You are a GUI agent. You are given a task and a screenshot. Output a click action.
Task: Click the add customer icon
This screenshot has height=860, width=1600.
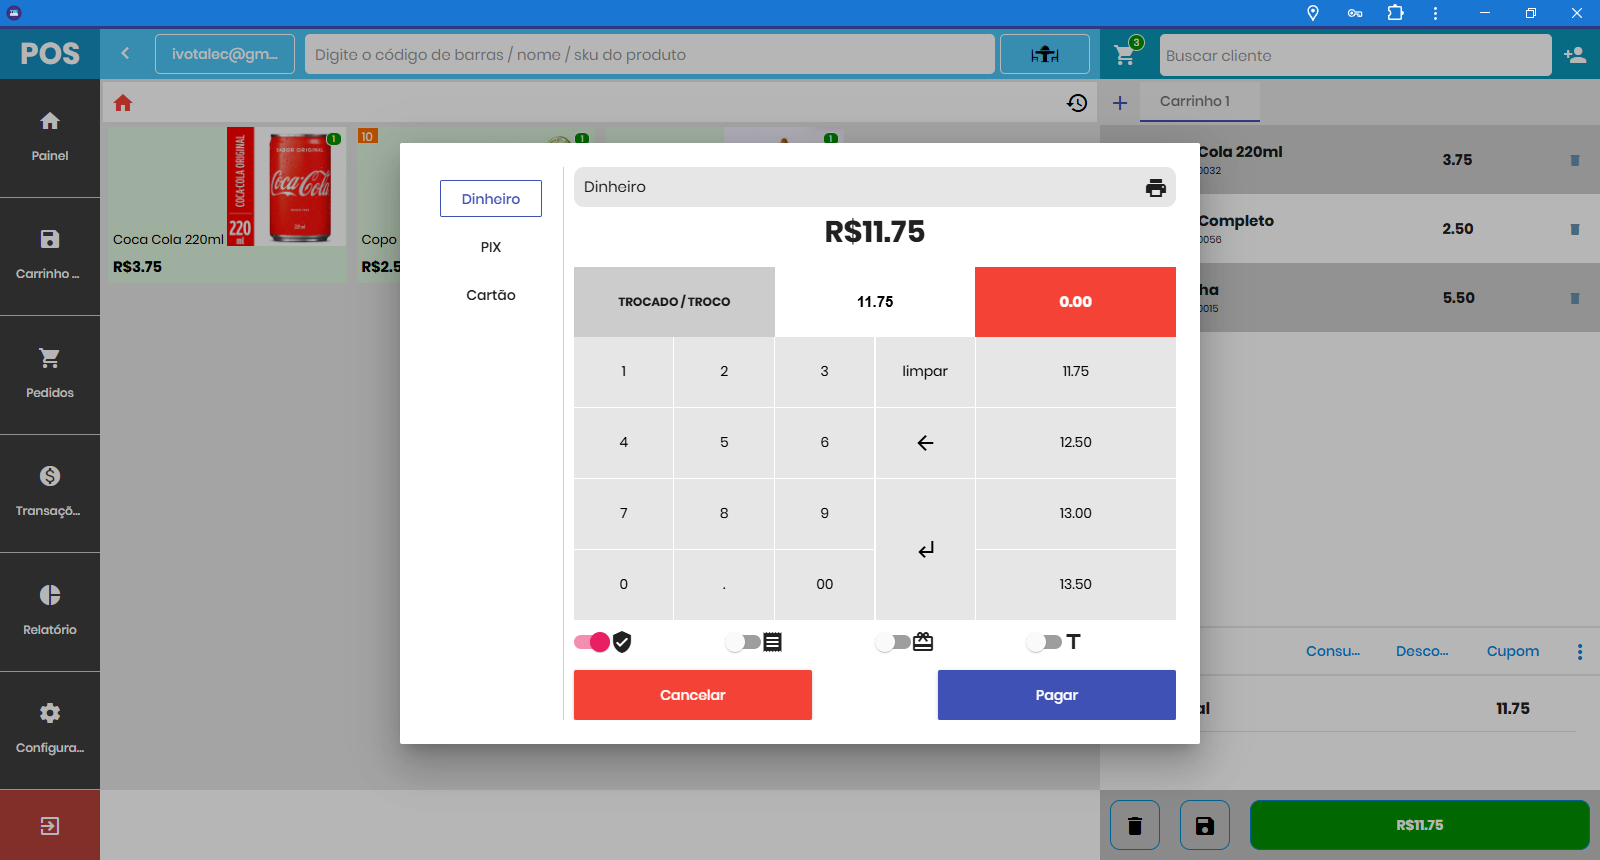click(1575, 55)
